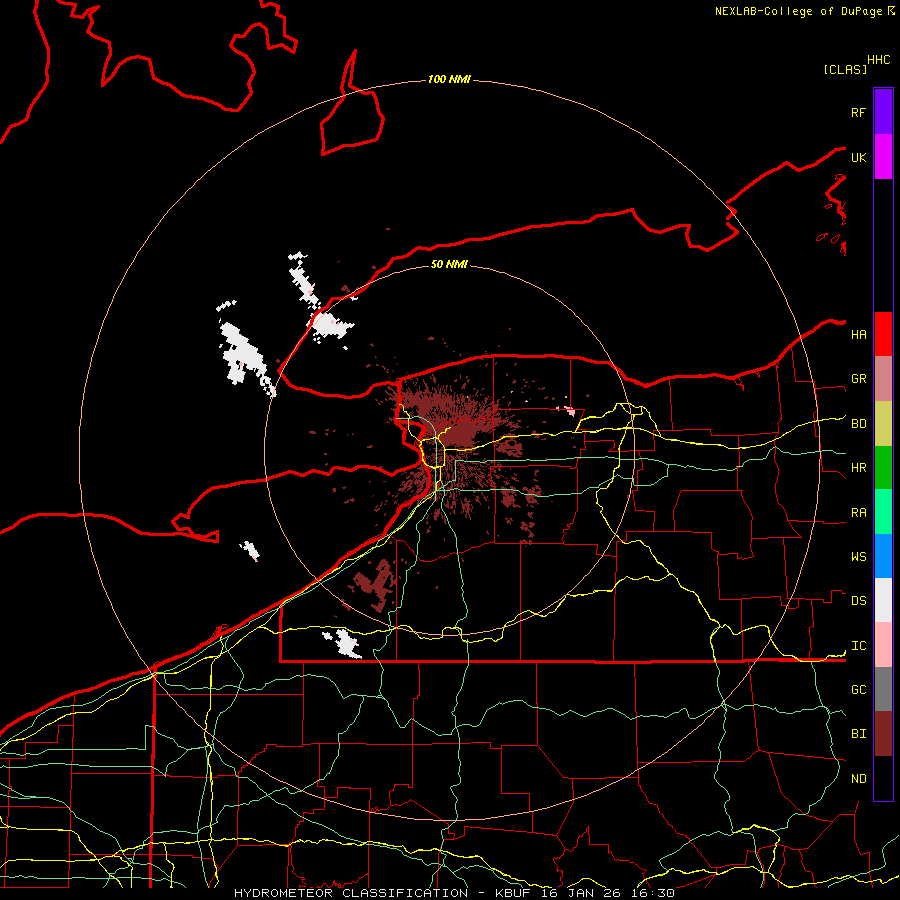Image resolution: width=900 pixels, height=900 pixels.
Task: Click the 'RA' legend label
Action: click(x=858, y=513)
